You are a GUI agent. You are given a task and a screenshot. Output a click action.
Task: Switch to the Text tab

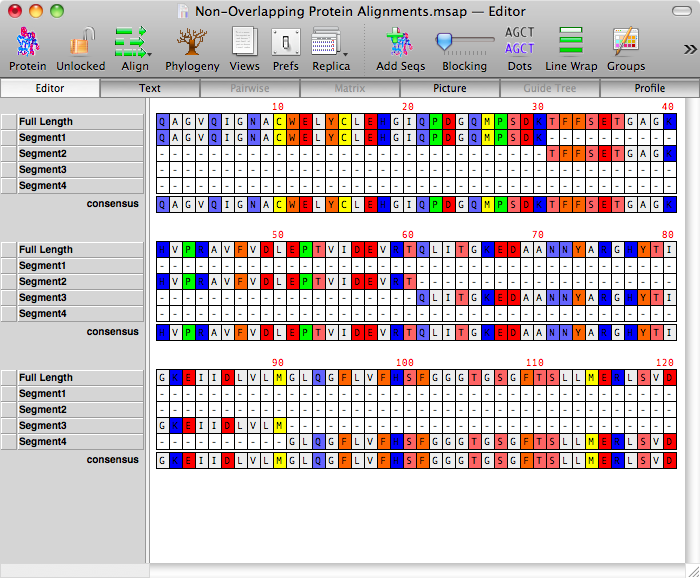150,88
